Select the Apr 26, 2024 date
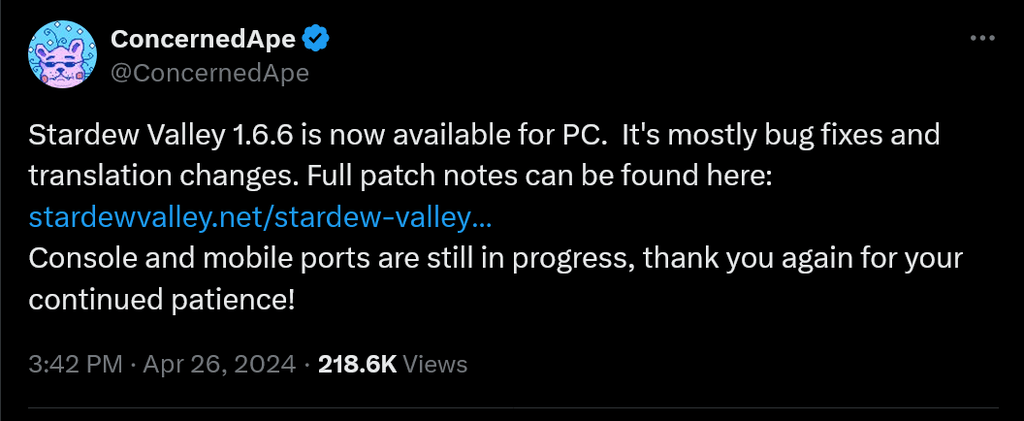 pos(222,364)
